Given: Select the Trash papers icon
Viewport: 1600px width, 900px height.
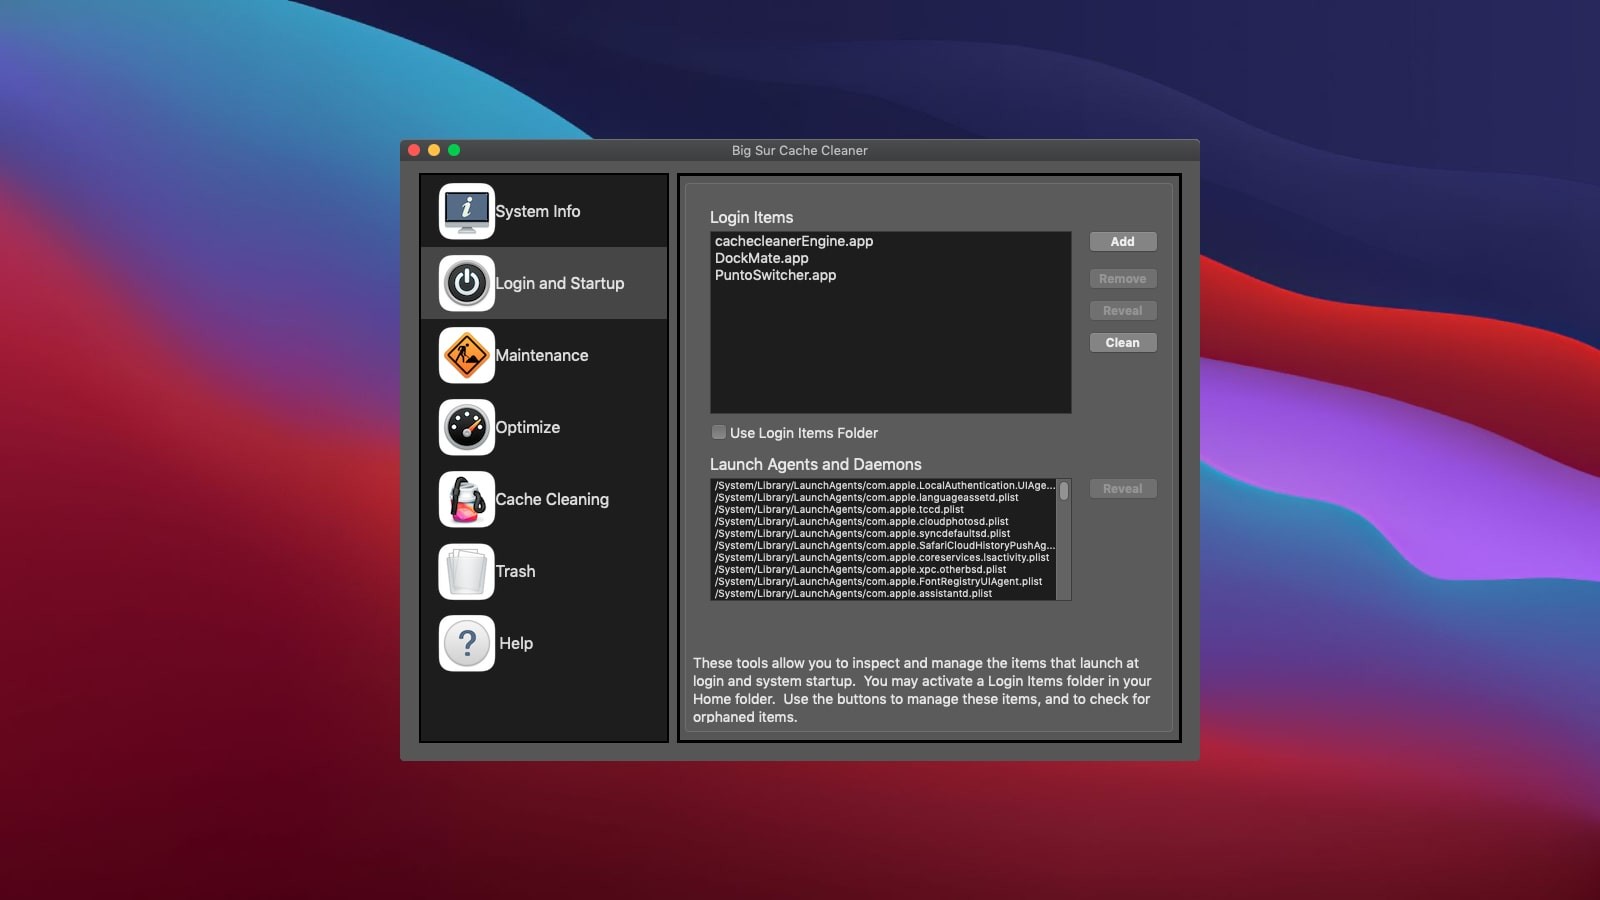Looking at the screenshot, I should tap(466, 571).
